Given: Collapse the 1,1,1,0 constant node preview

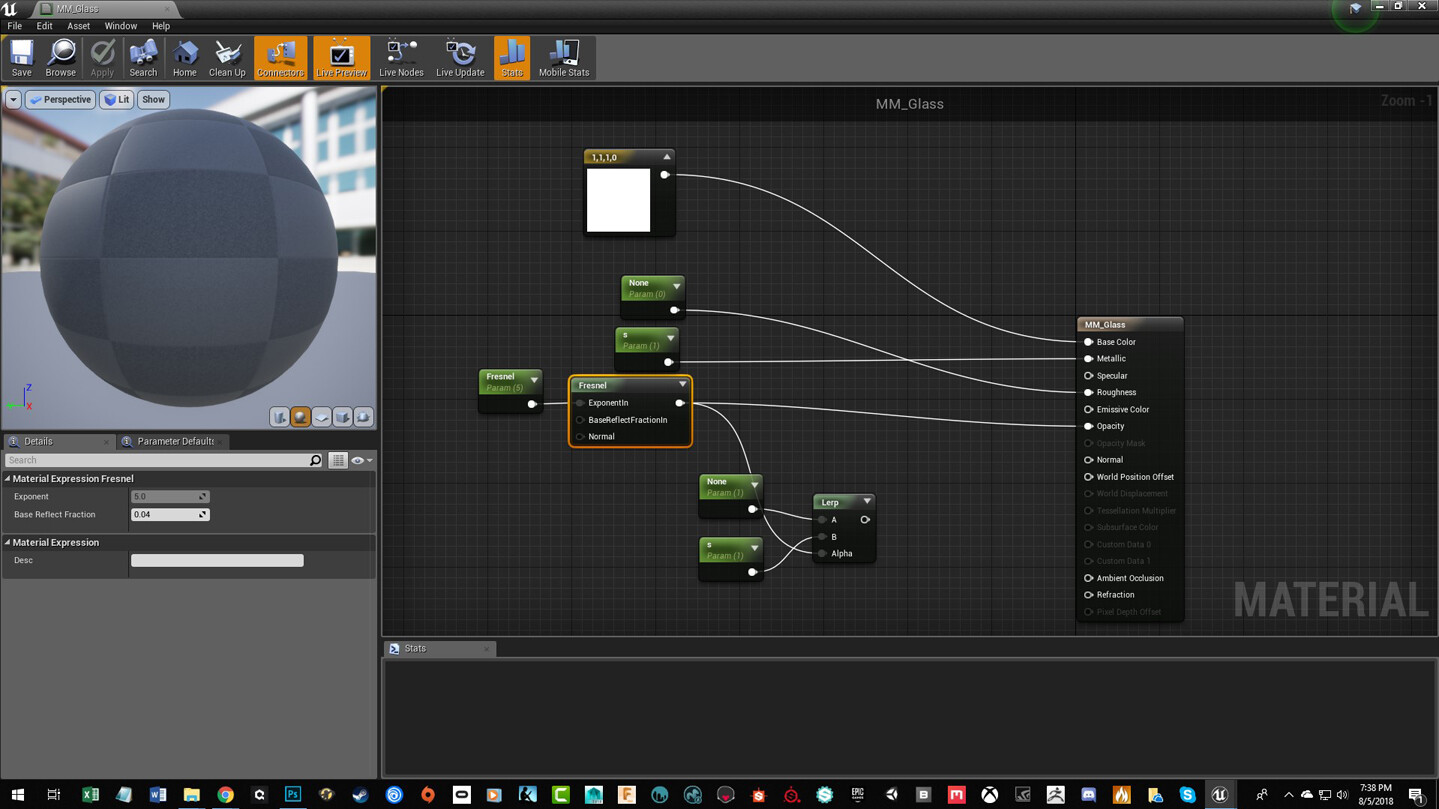Looking at the screenshot, I should tap(666, 157).
